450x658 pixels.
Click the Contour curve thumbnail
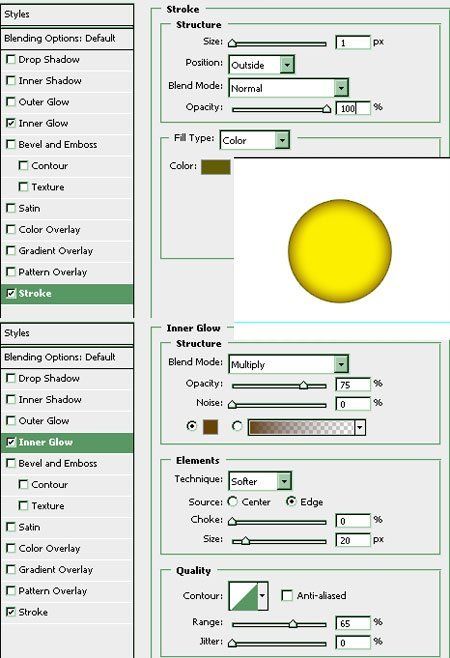point(243,595)
